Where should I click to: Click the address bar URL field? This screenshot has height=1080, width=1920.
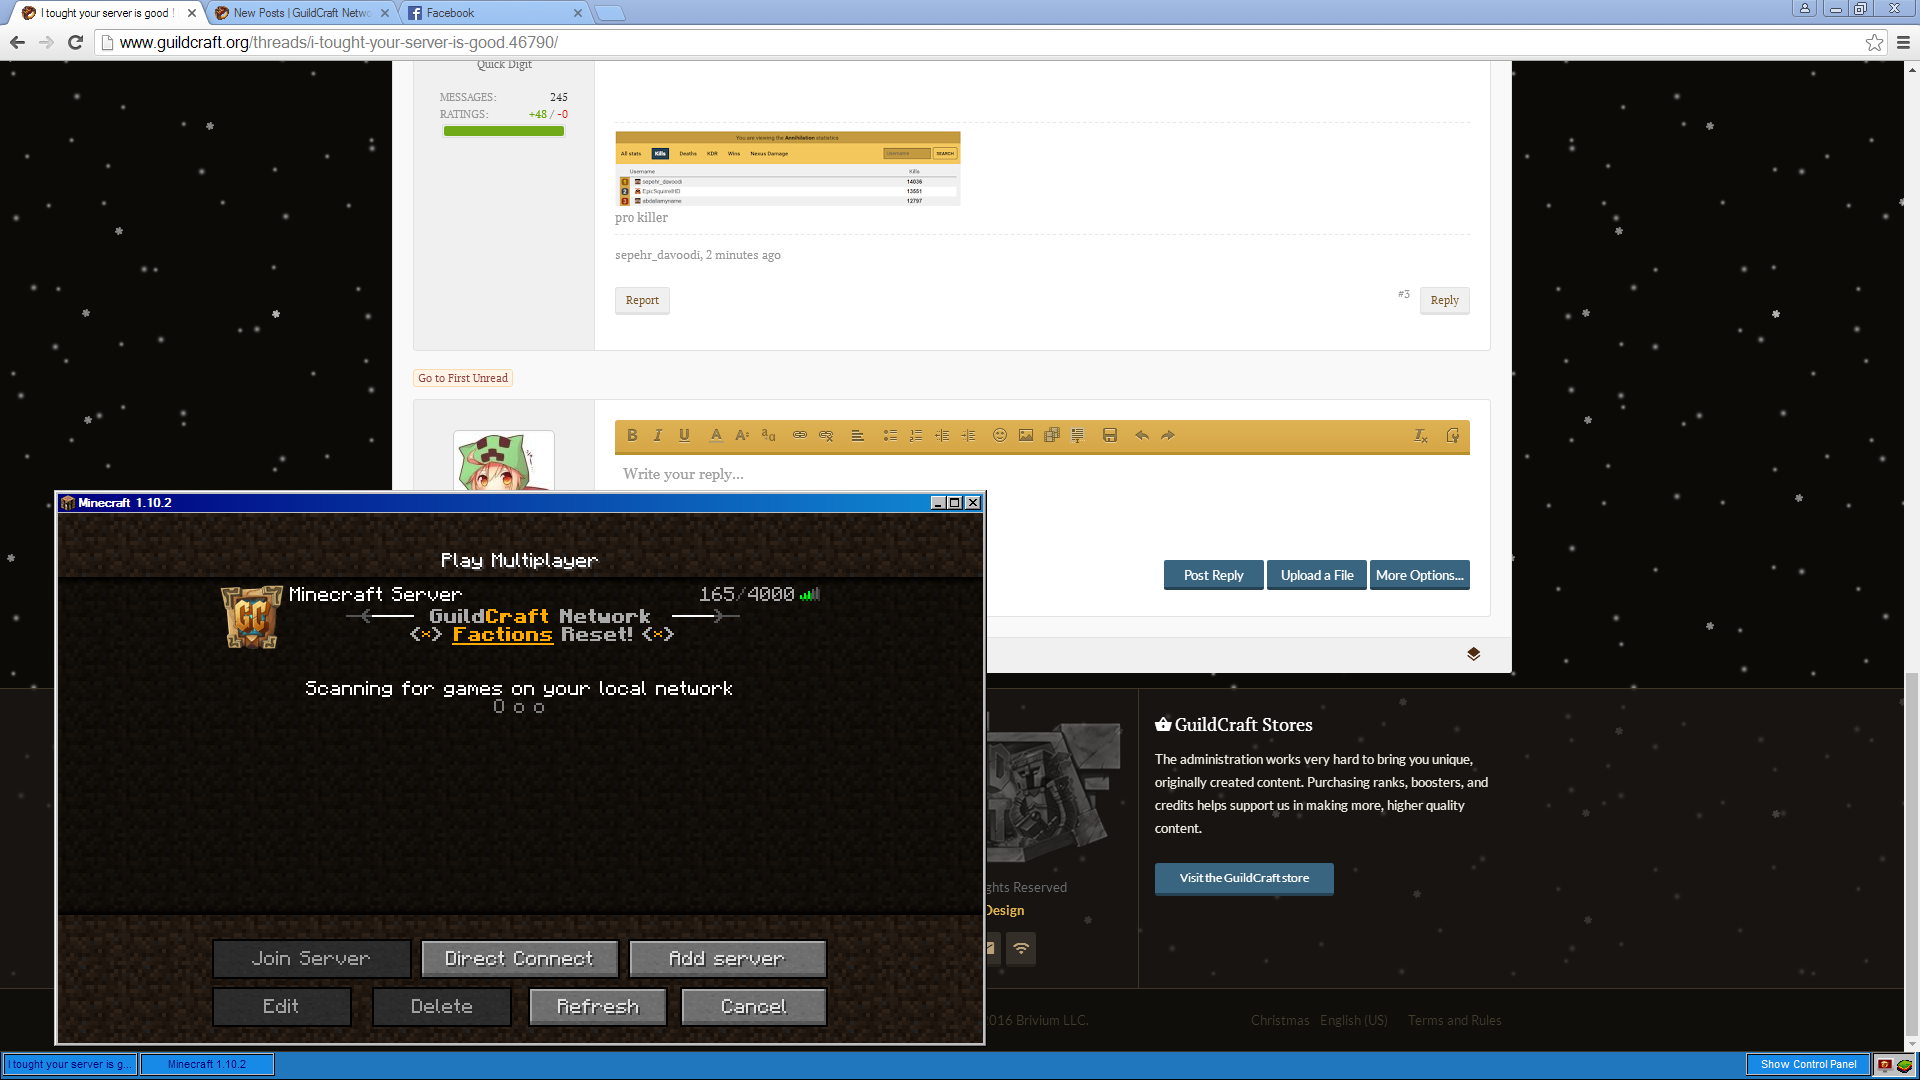[980, 42]
